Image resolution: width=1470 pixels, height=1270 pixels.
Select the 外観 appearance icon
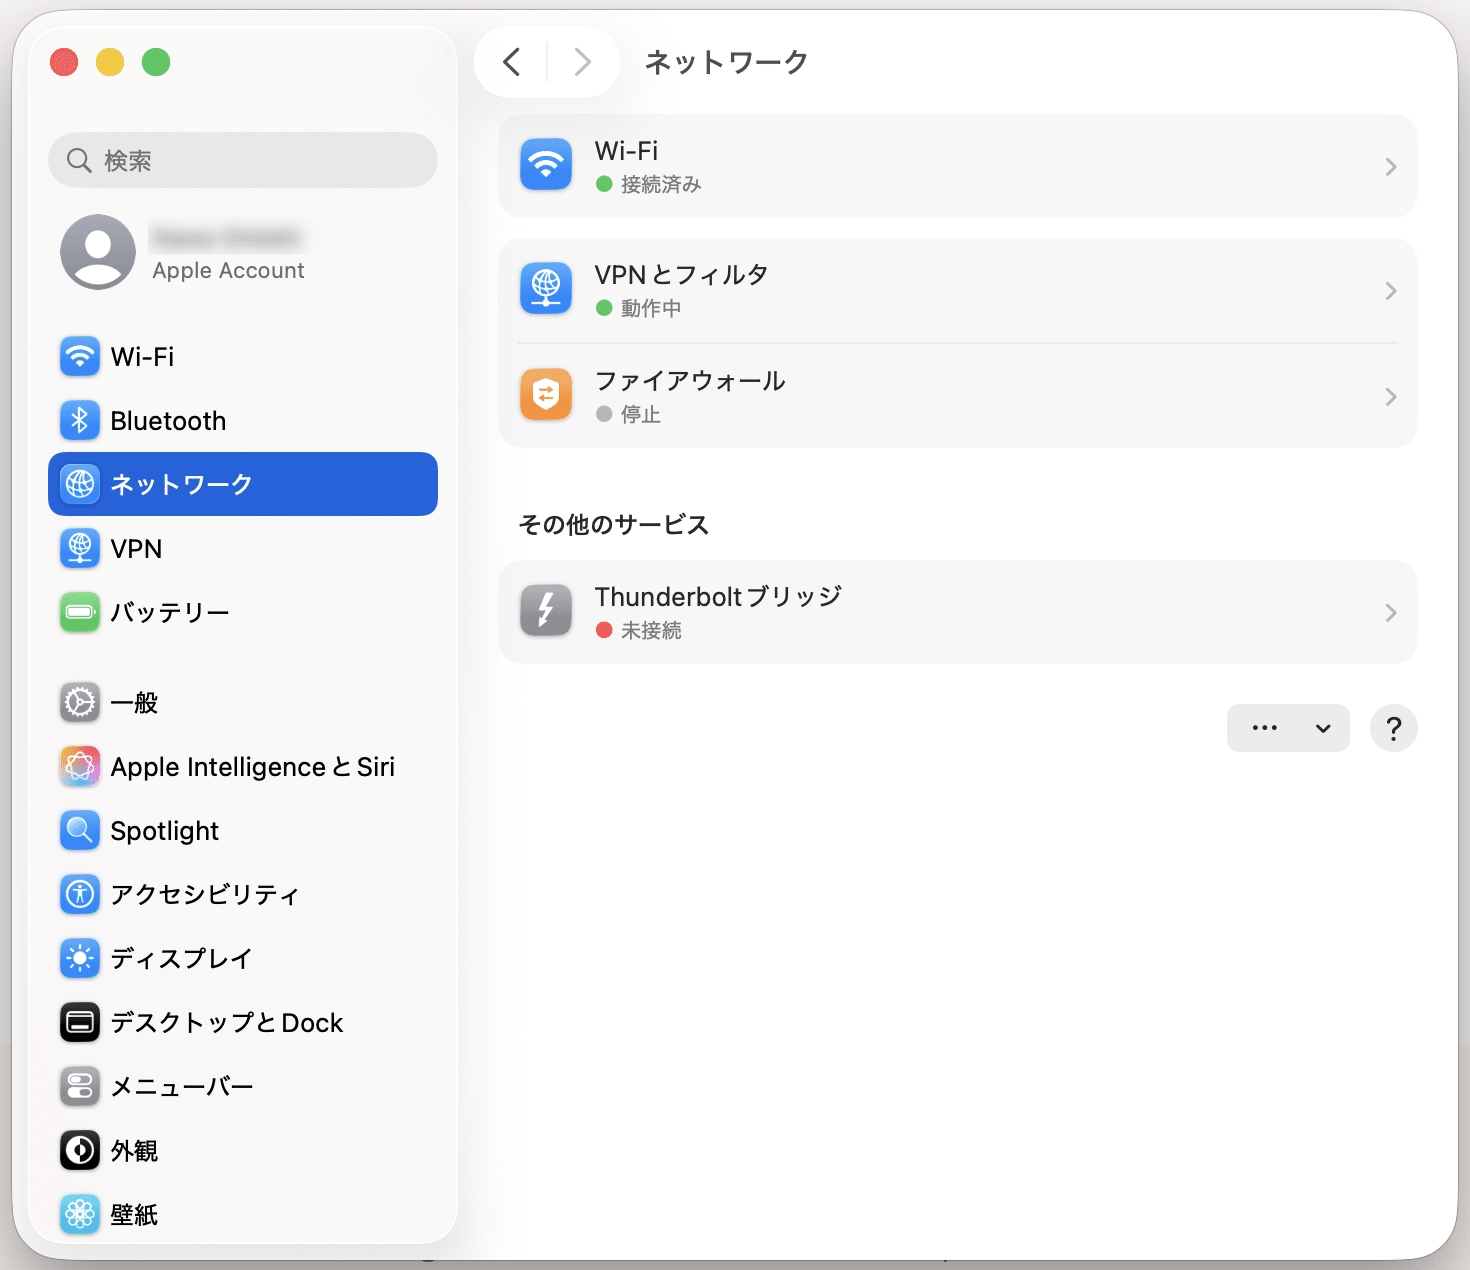pos(80,1150)
